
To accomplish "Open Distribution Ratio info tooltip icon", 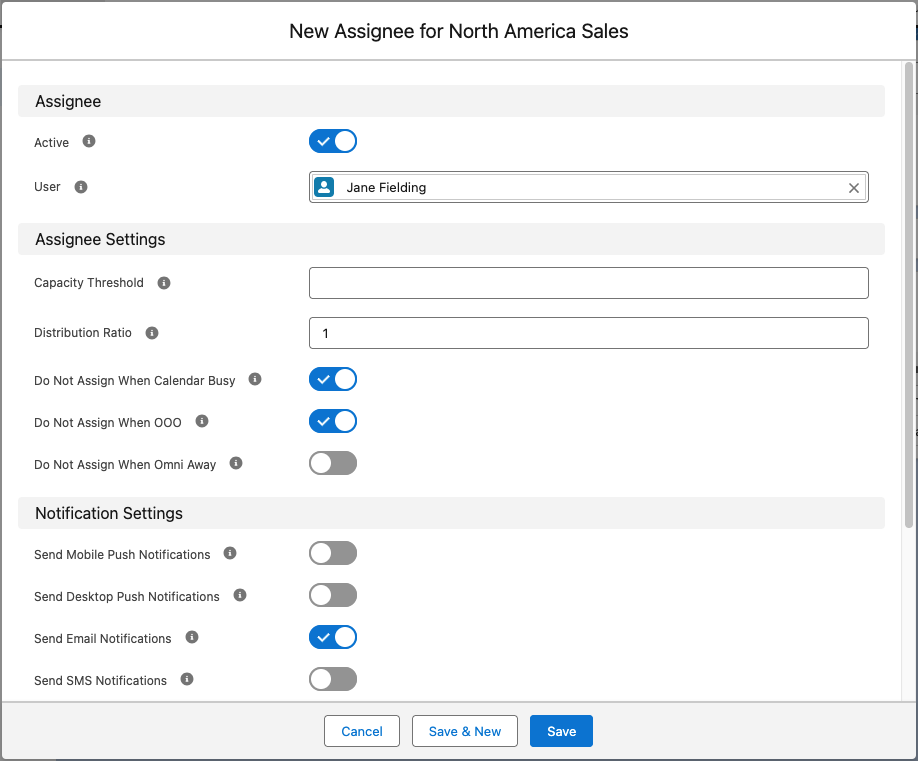I will 152,333.
